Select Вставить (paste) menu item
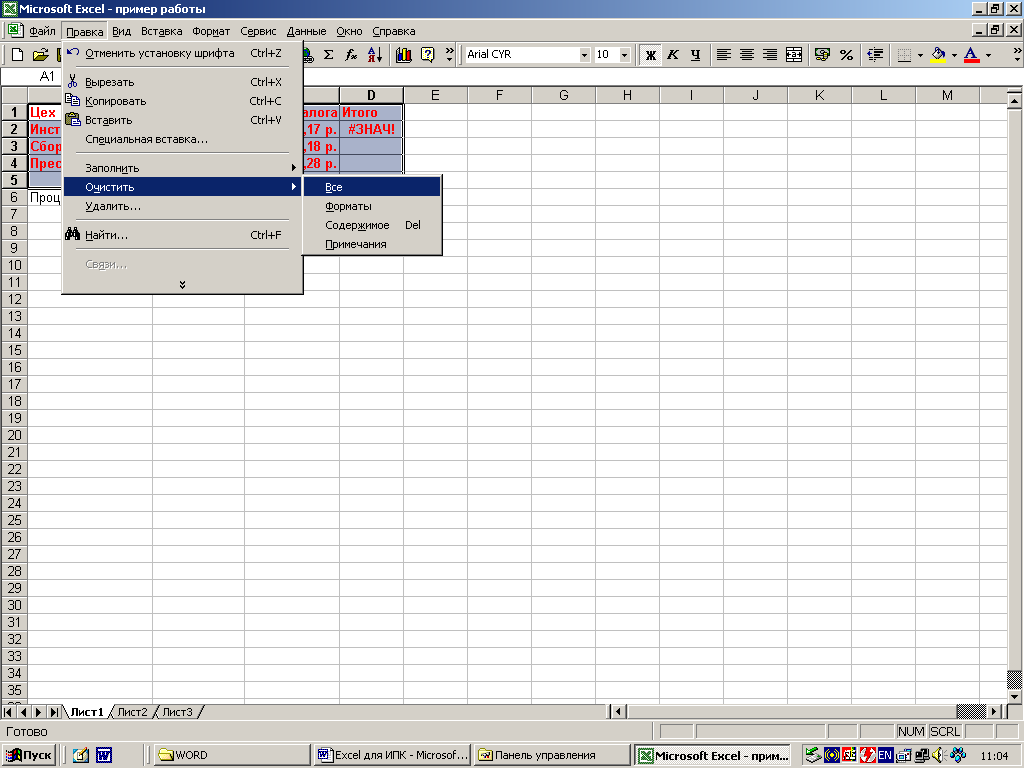1024x768 pixels. tap(182, 120)
